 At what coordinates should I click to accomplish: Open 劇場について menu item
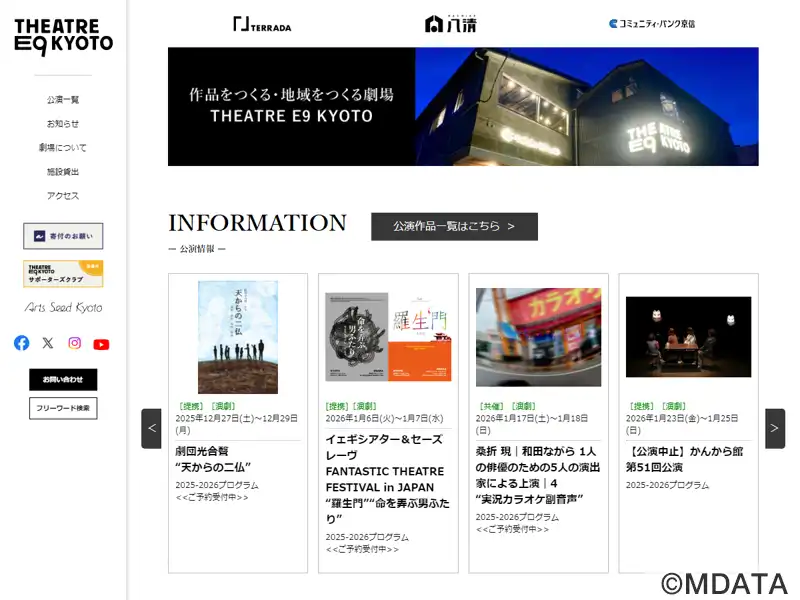63,147
